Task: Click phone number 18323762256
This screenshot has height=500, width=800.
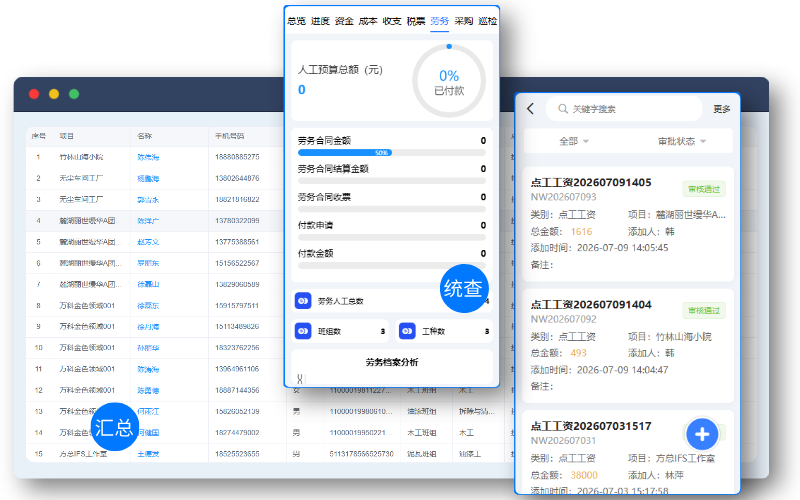Action: pos(237,348)
